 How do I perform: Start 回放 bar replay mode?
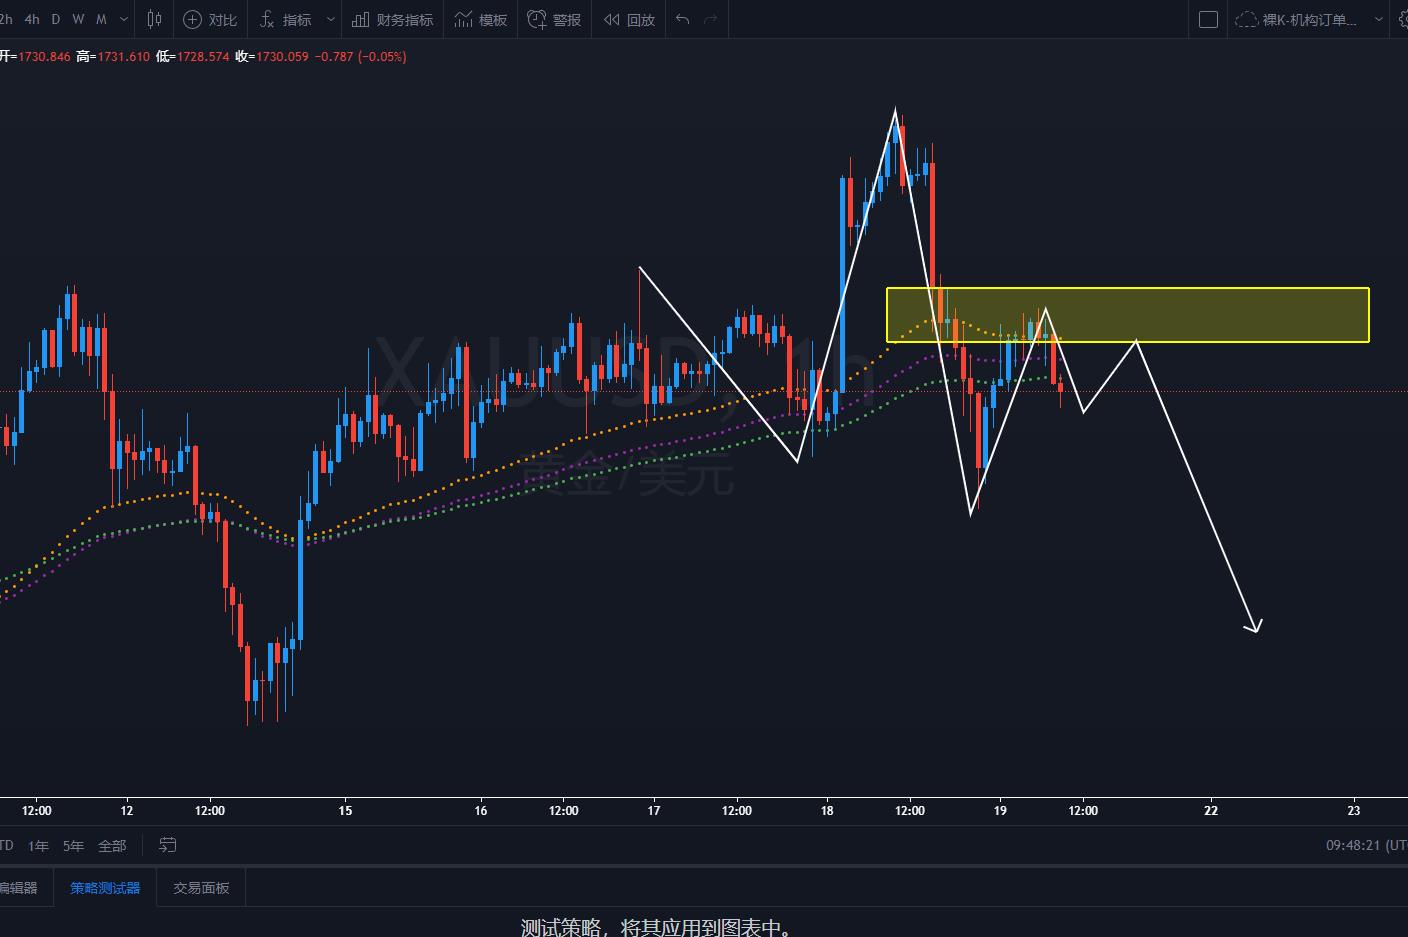click(x=629, y=19)
